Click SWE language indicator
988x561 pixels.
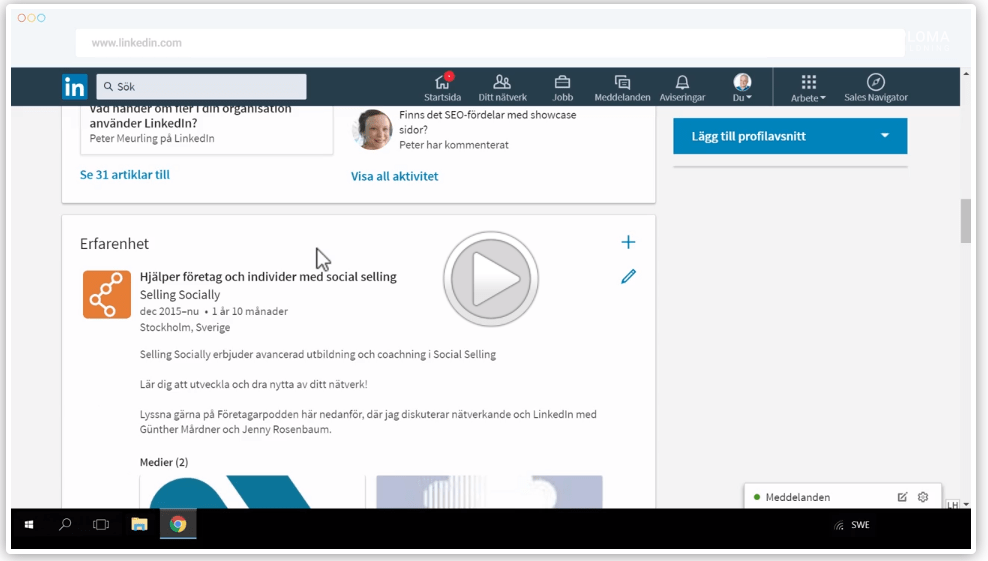(860, 524)
